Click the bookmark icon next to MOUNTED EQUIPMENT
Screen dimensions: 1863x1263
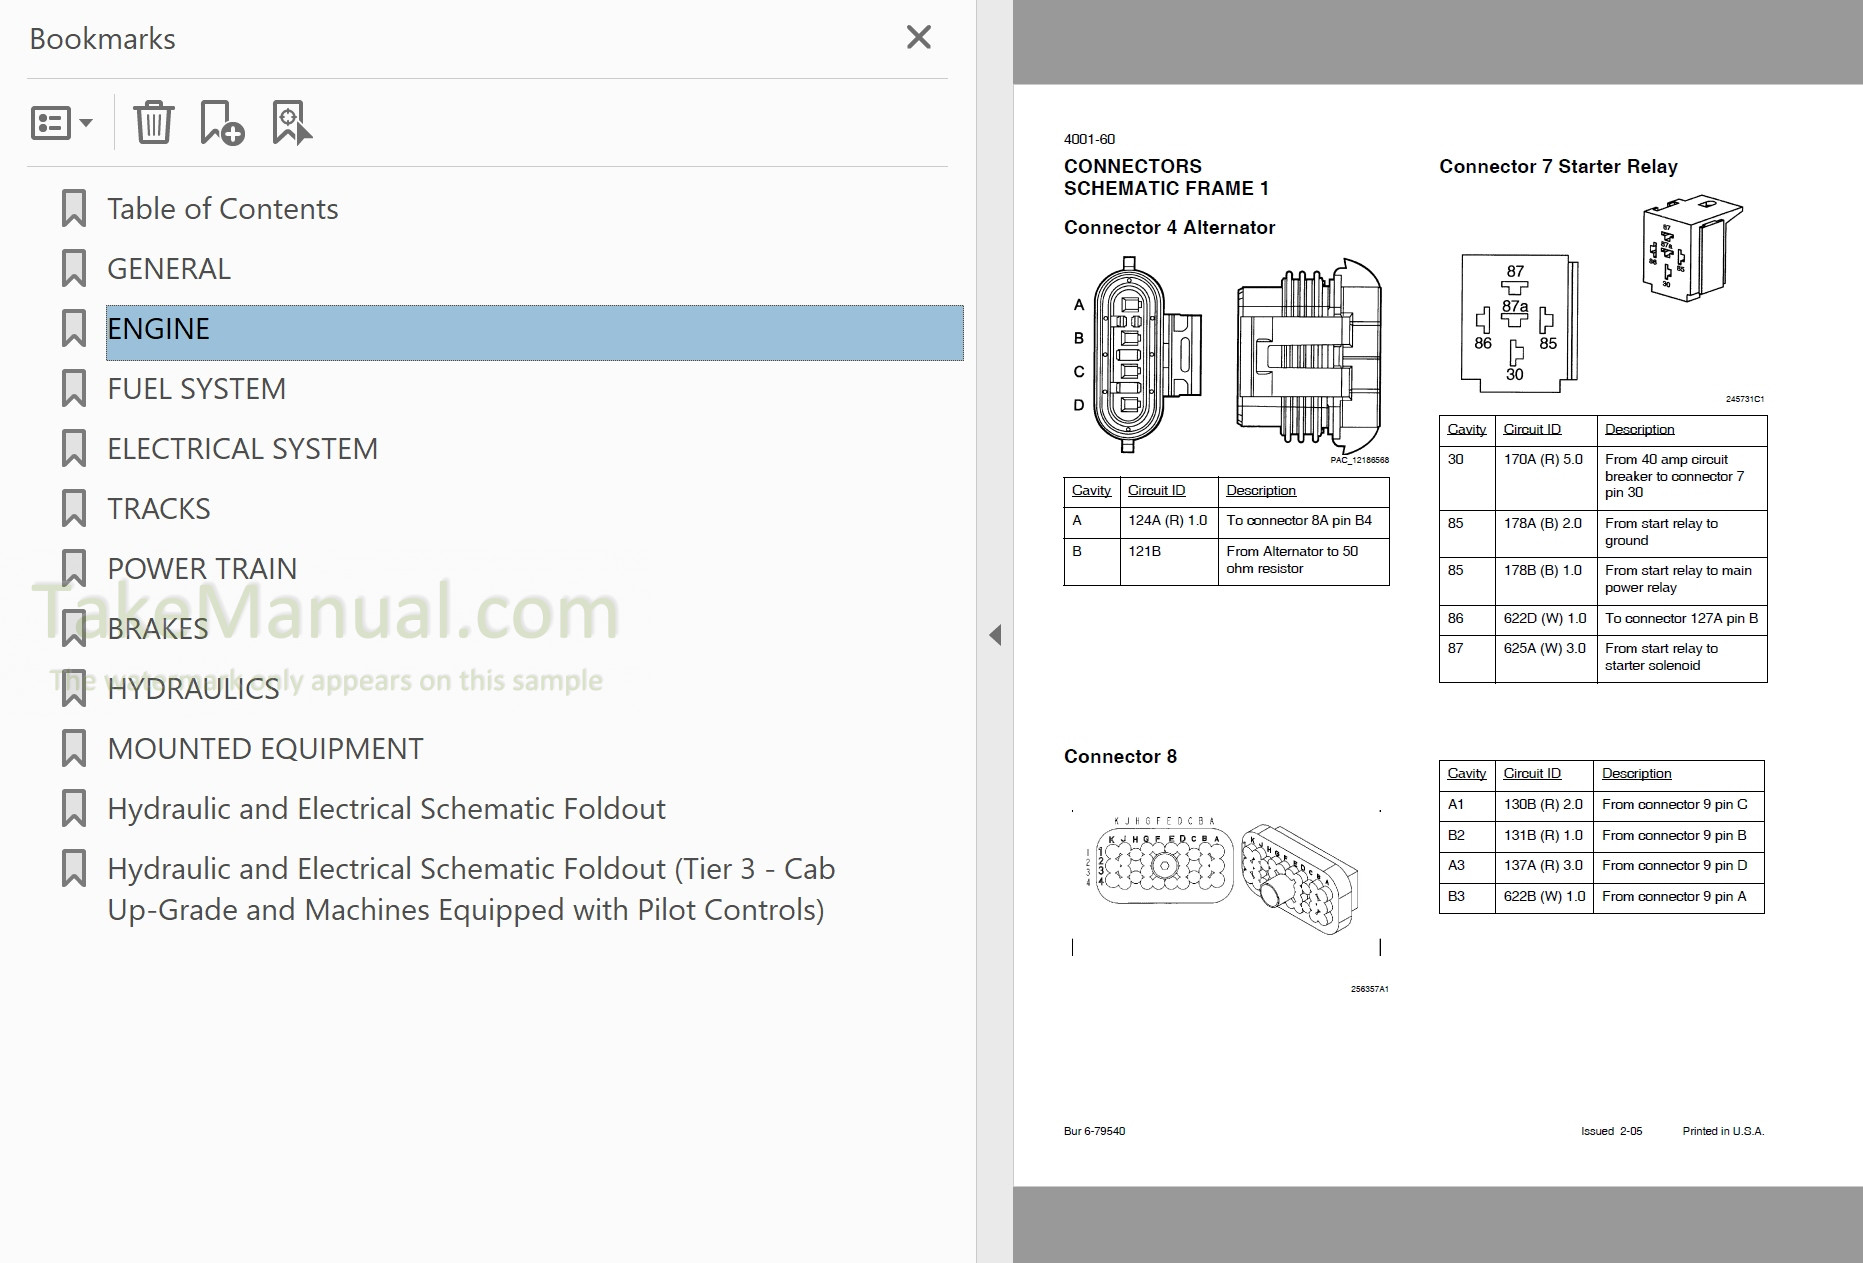coord(74,749)
